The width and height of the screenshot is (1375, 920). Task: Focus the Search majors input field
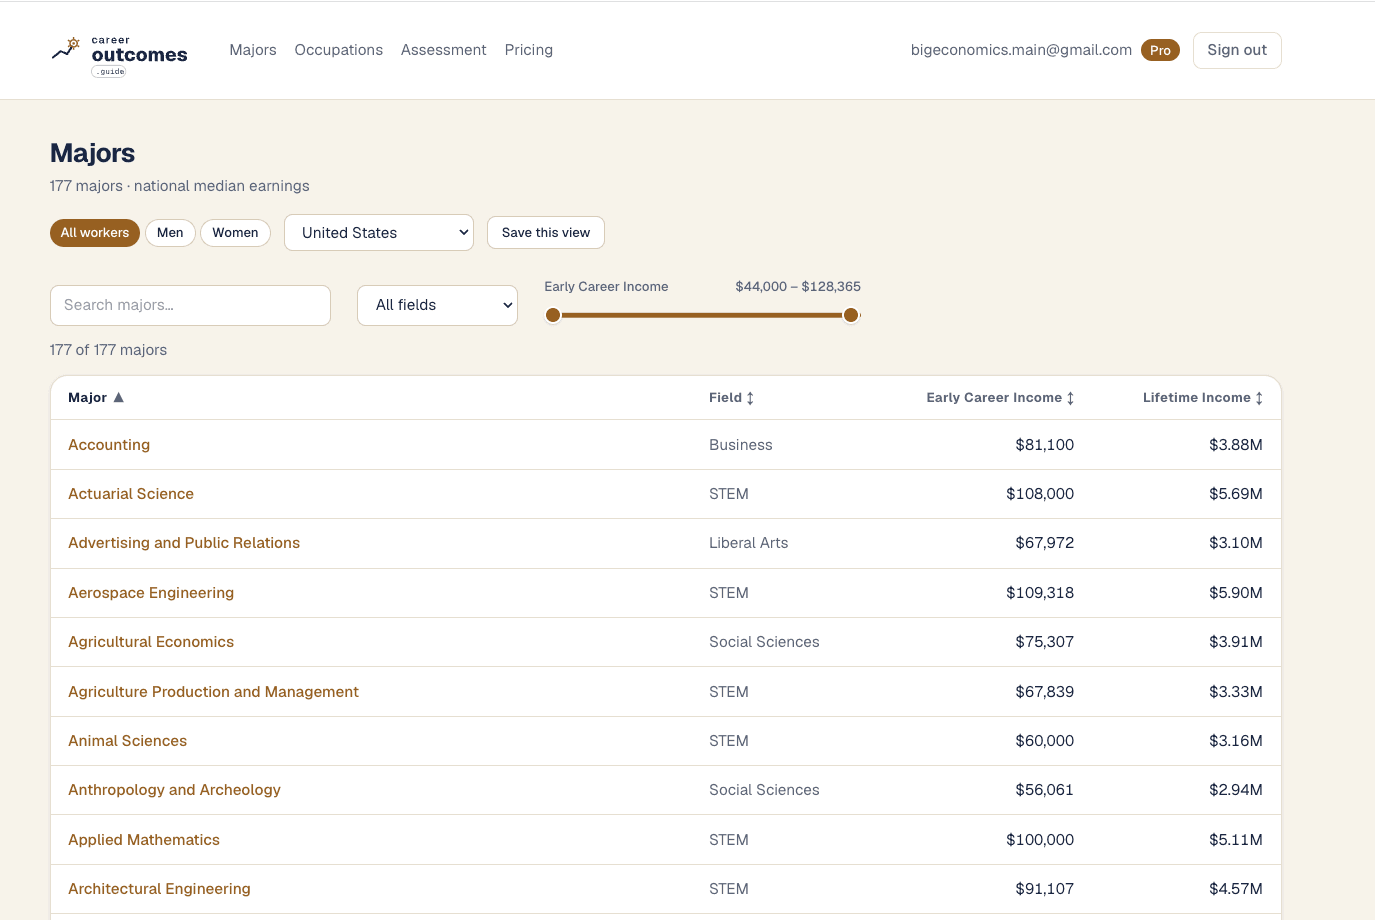(190, 305)
